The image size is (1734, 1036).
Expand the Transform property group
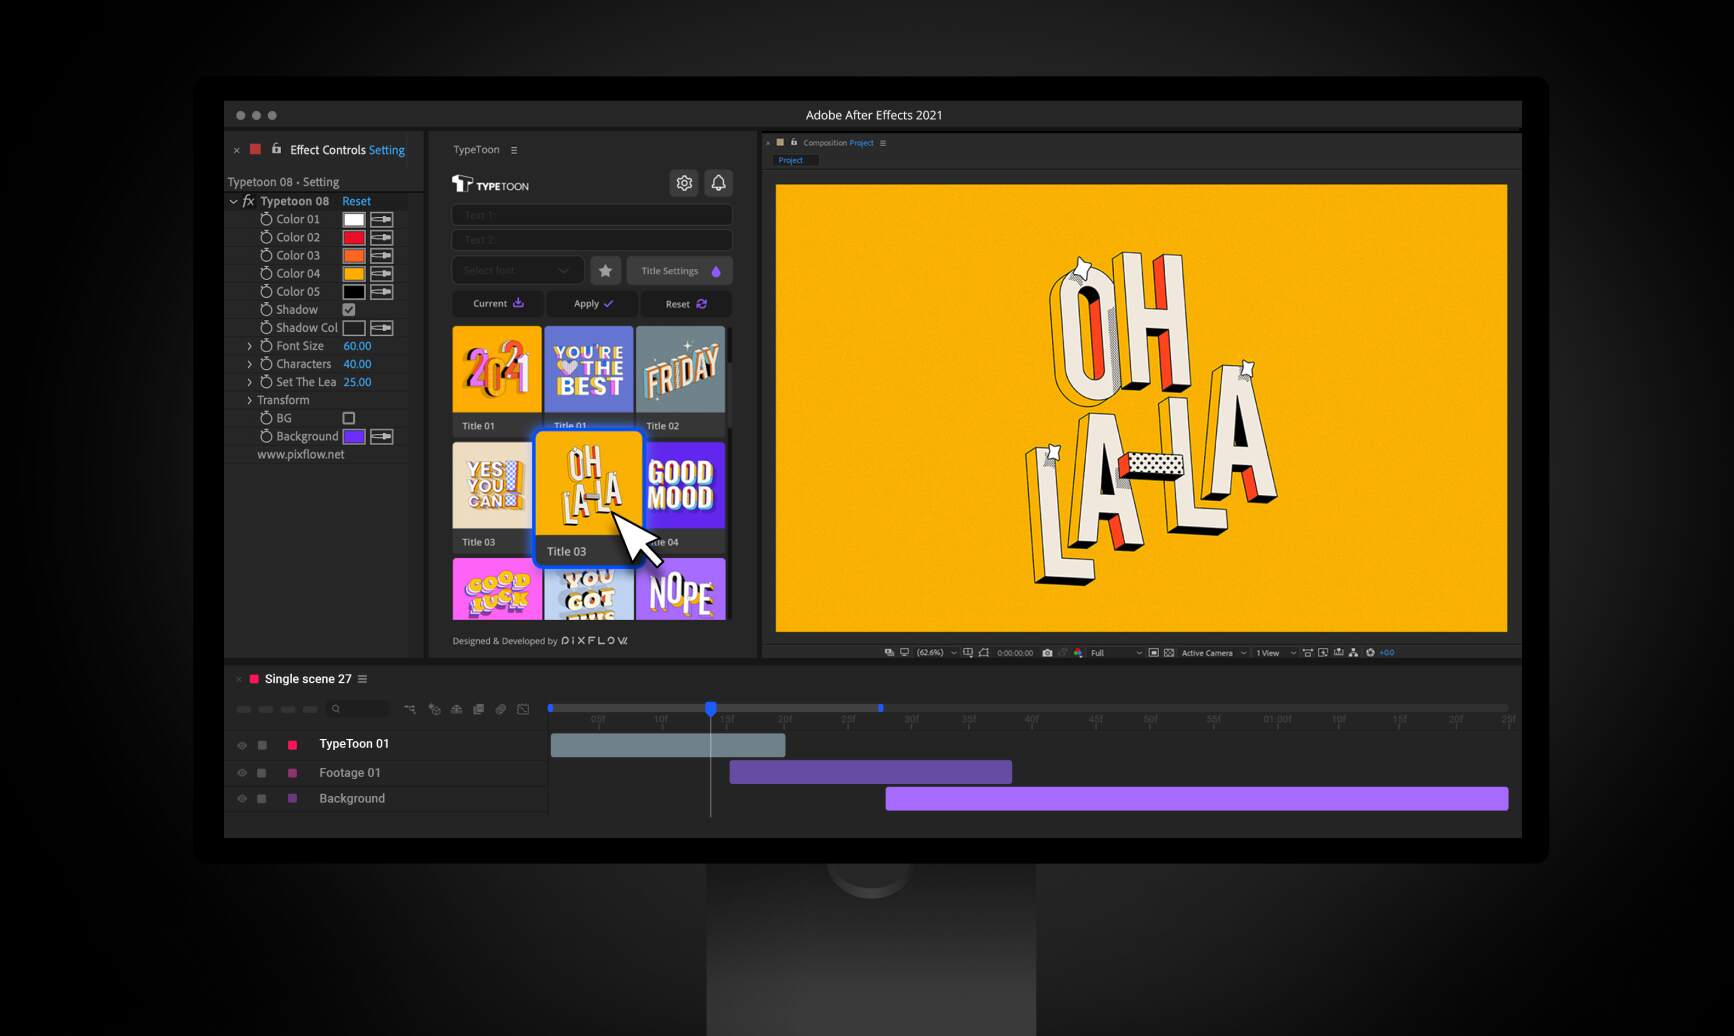point(249,400)
